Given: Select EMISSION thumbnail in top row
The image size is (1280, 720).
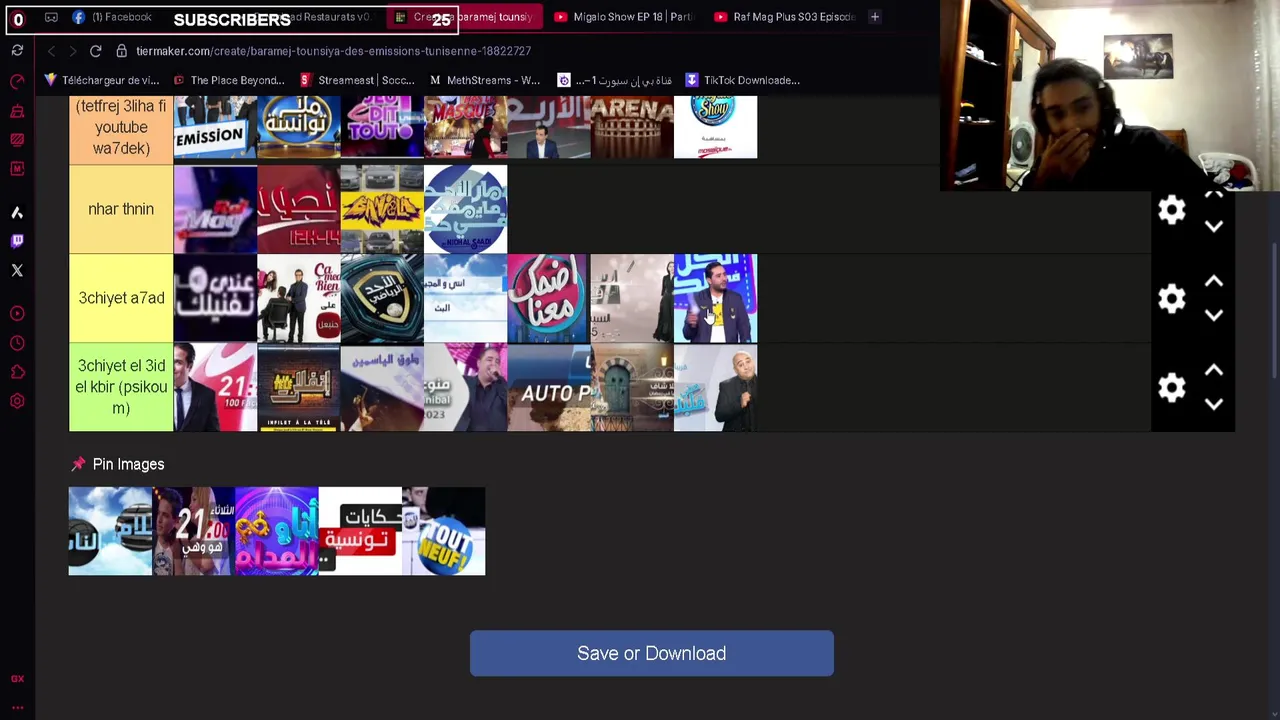Looking at the screenshot, I should [x=215, y=127].
